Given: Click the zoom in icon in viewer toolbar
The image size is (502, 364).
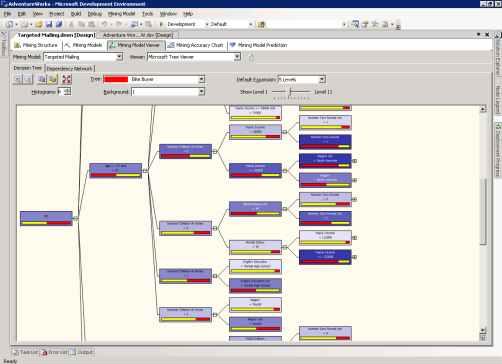Looking at the screenshot, I should (x=18, y=79).
